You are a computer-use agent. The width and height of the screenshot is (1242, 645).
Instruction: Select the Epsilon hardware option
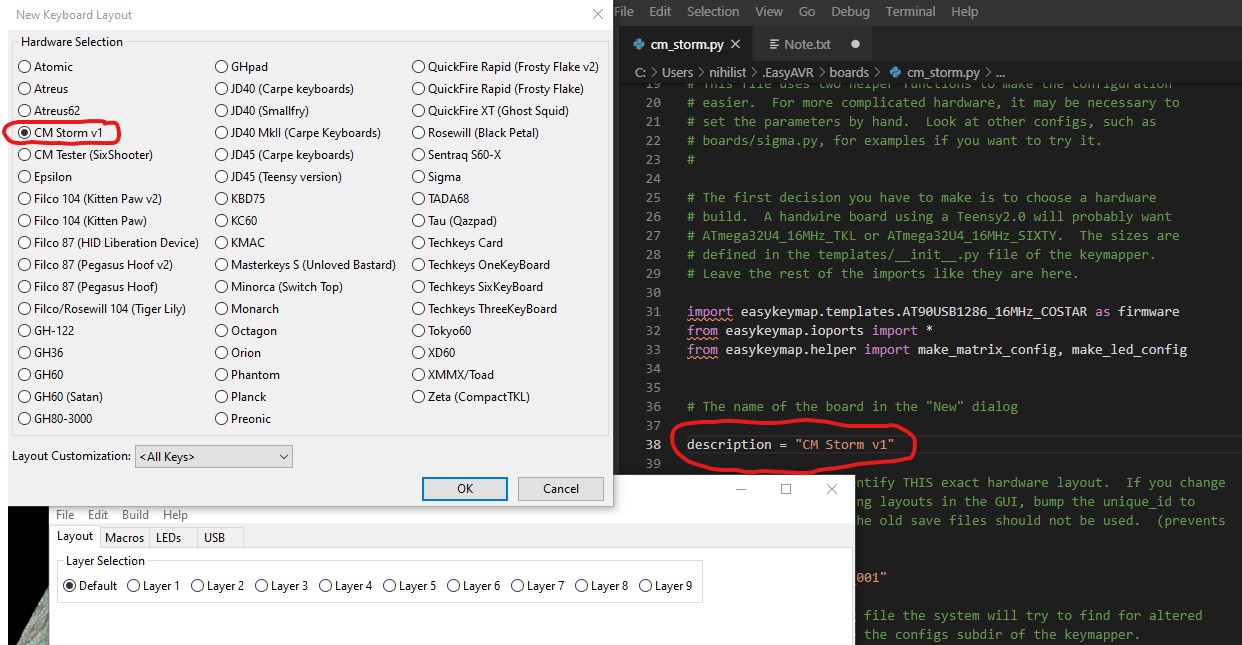click(x=45, y=177)
